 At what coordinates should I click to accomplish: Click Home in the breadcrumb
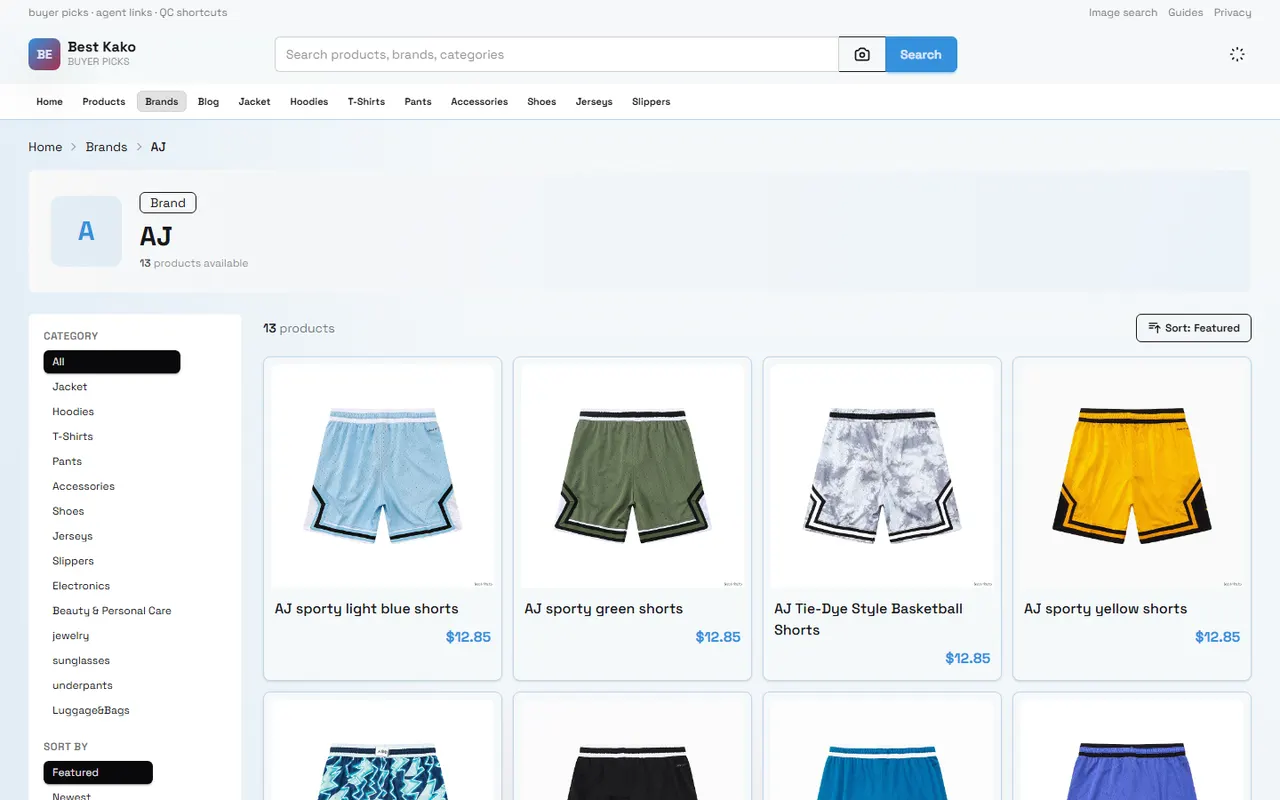coord(45,147)
